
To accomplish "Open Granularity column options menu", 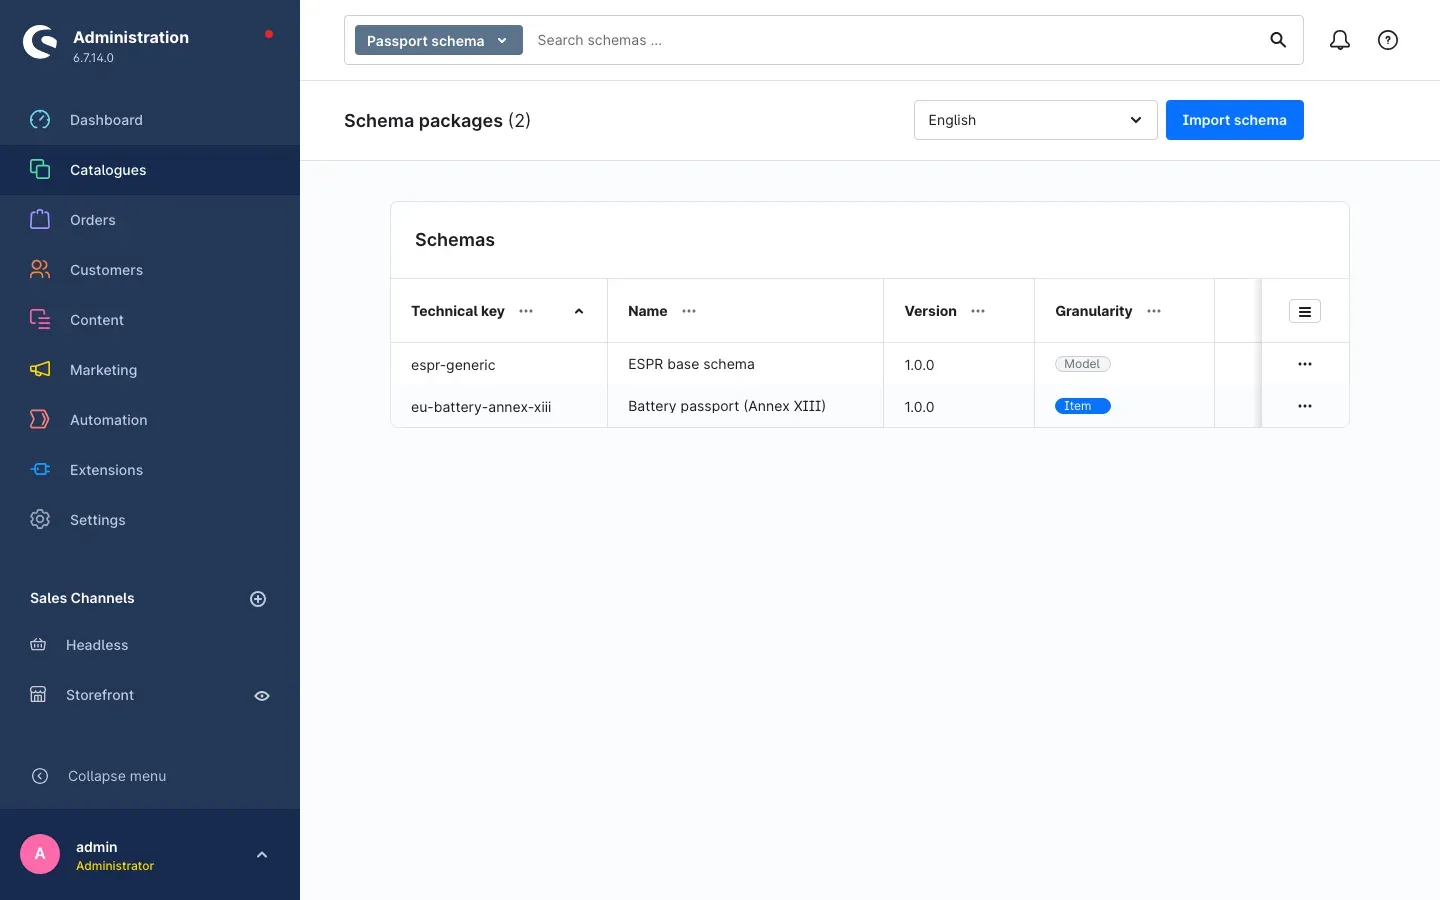I will click(1154, 311).
